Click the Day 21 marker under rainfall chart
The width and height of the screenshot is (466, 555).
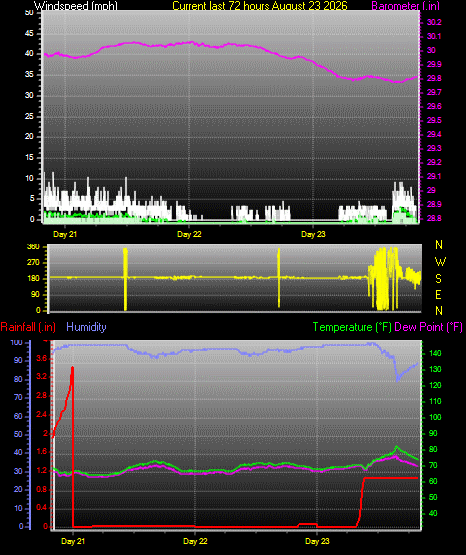[x=73, y=541]
